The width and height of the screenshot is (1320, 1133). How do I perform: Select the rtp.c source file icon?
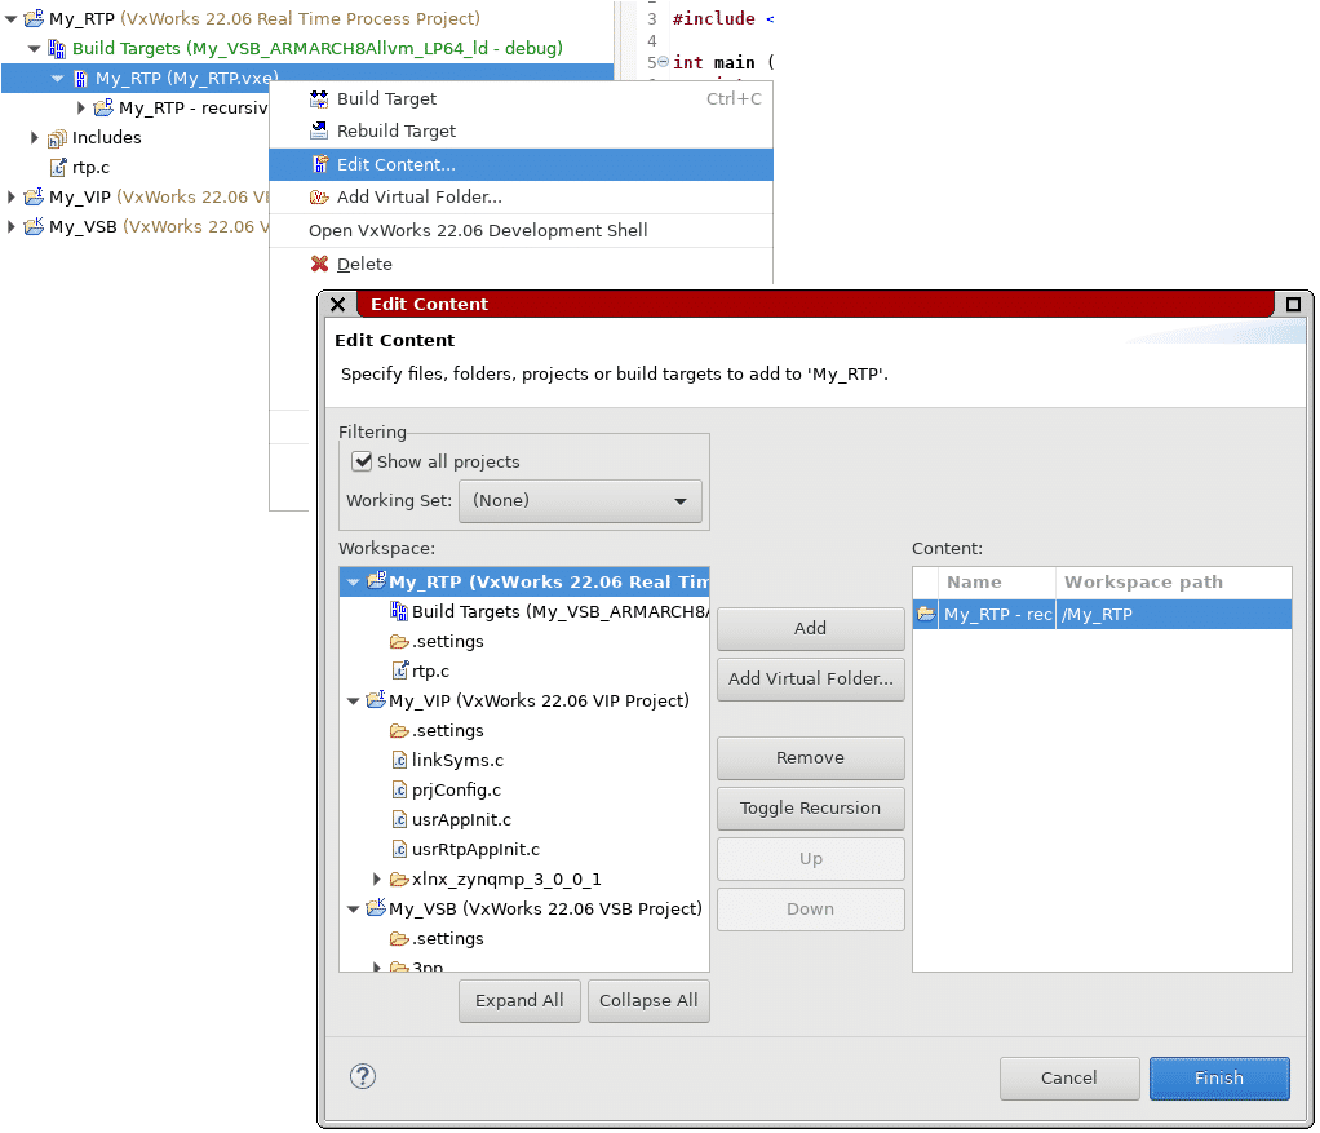point(58,167)
